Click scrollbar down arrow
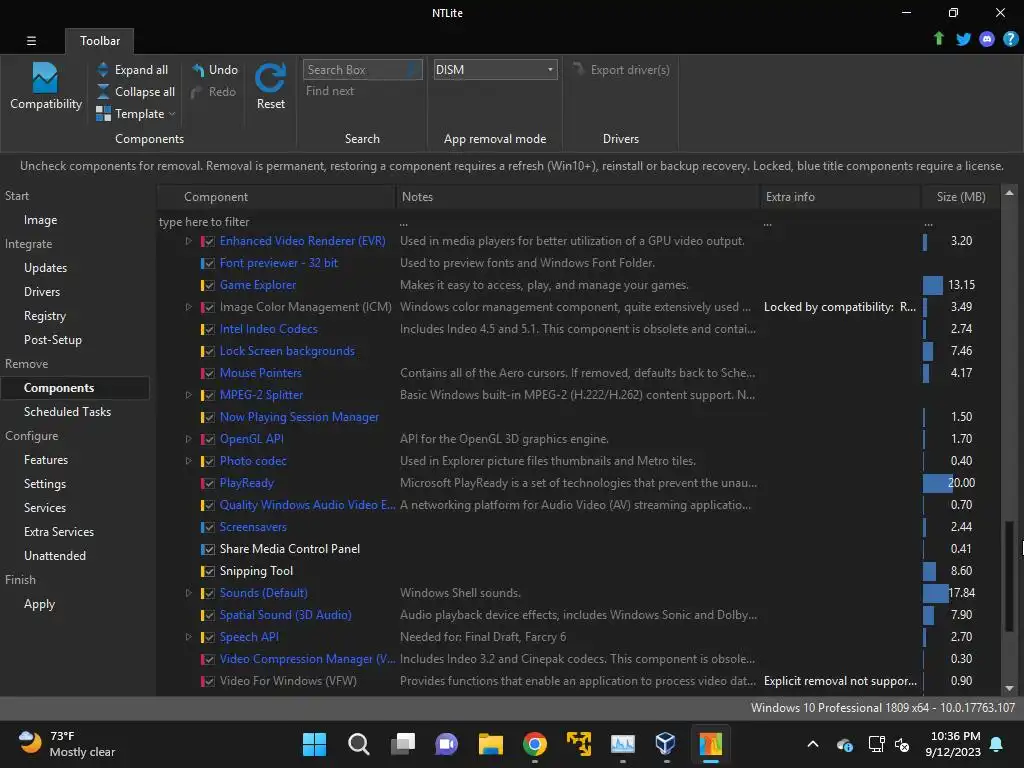The width and height of the screenshot is (1024, 768). [1009, 688]
